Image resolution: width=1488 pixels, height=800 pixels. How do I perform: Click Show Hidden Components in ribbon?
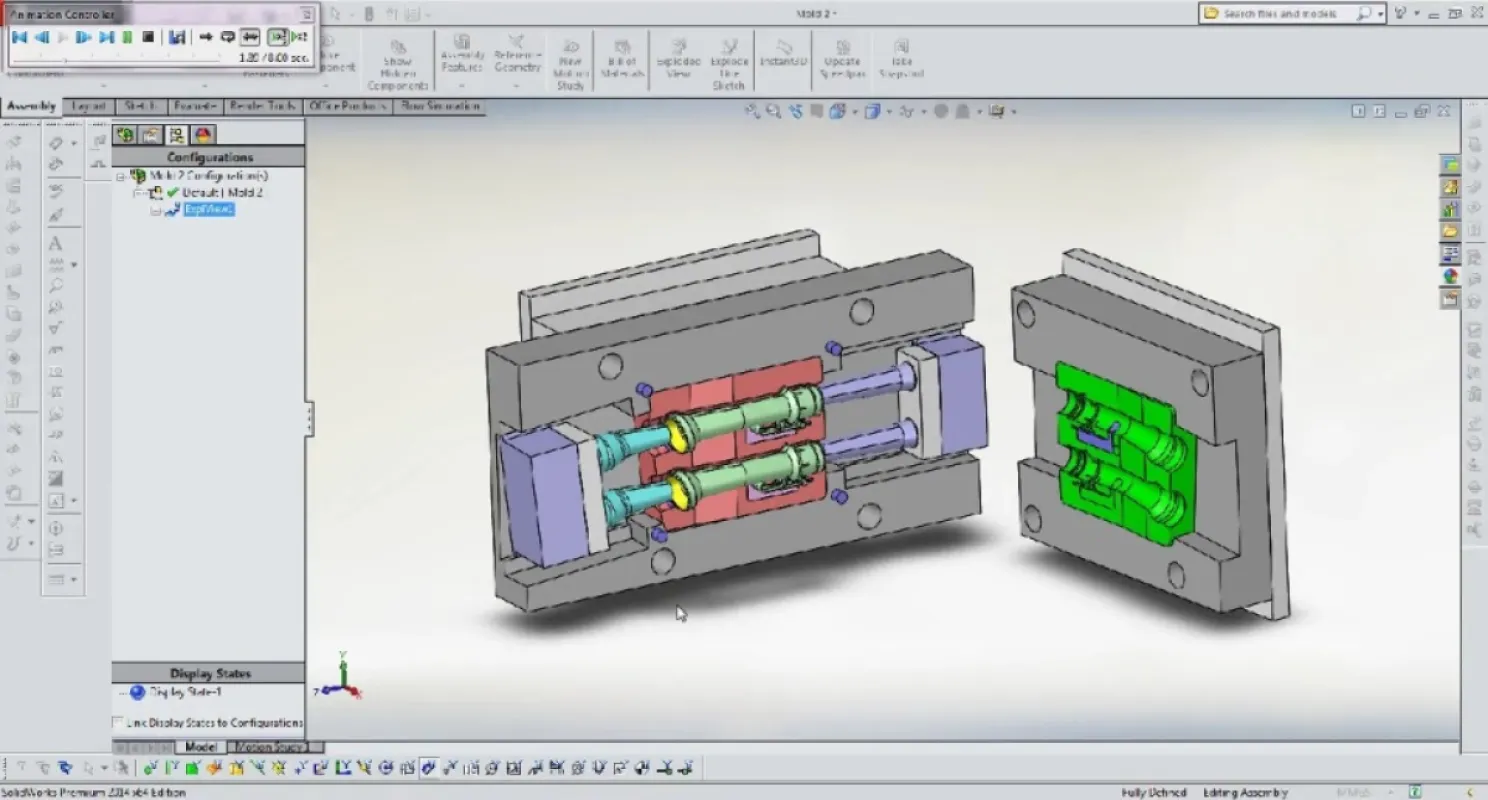(397, 66)
